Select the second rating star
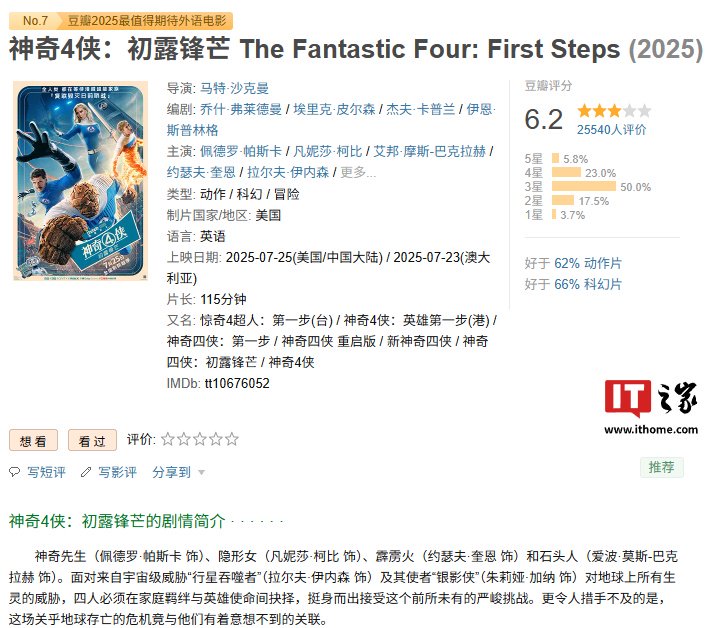Screen dimensions: 708x628 point(184,439)
